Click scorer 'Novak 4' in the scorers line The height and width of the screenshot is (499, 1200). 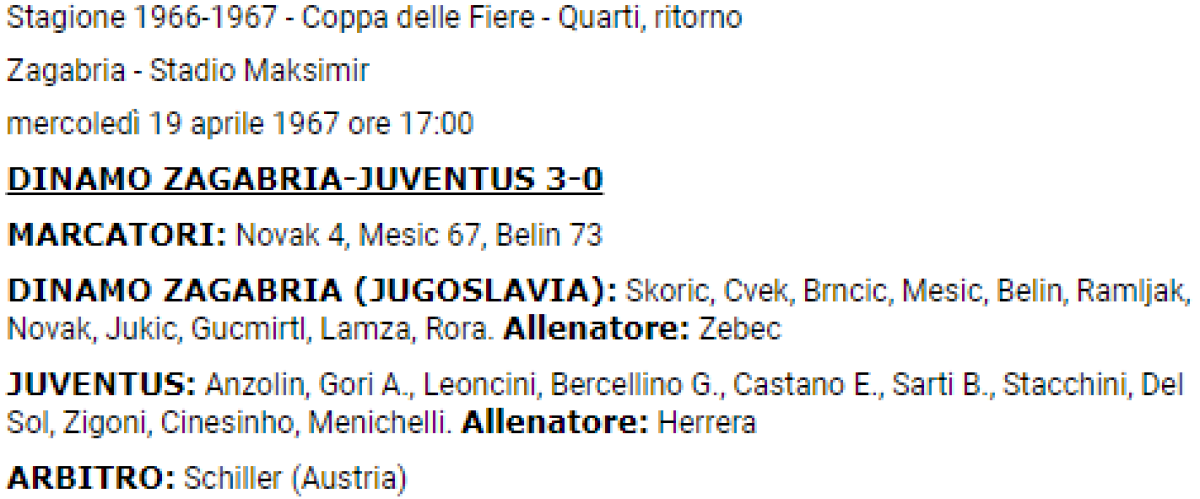[287, 236]
